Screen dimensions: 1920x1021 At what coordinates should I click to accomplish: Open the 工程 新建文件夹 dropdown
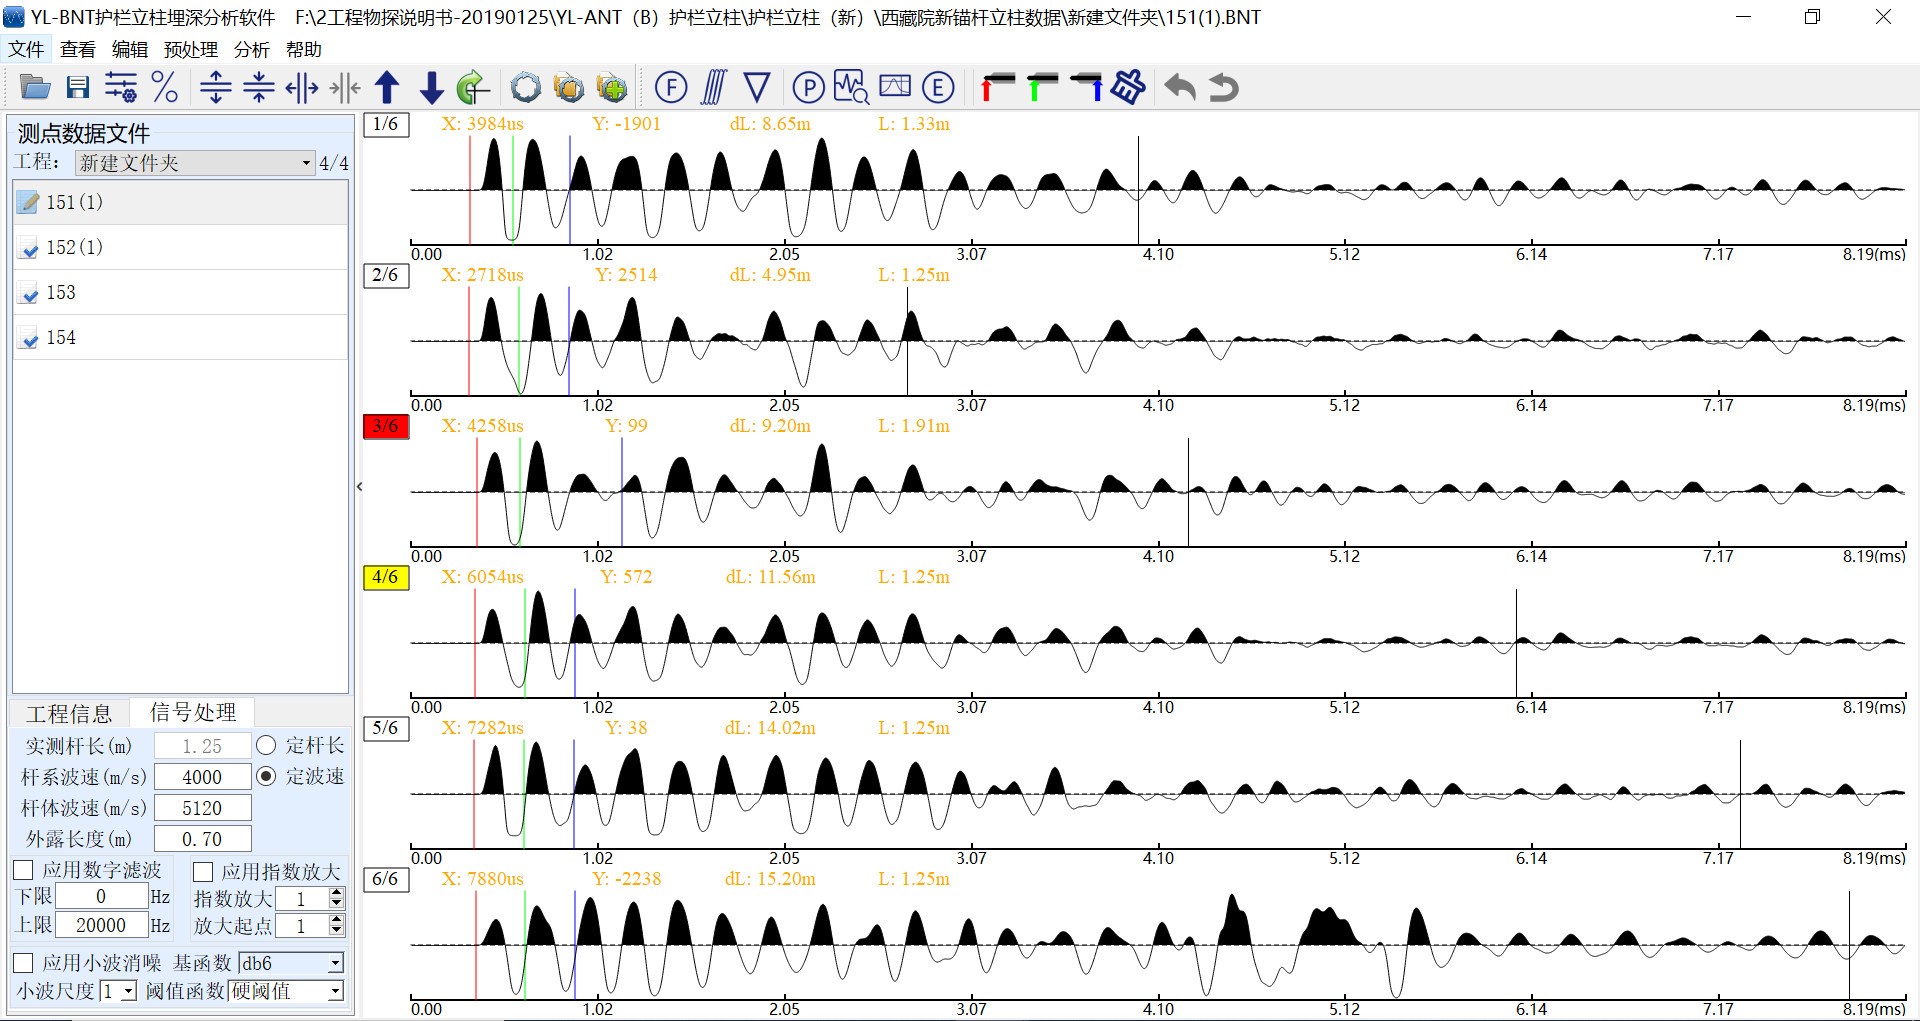pos(306,163)
